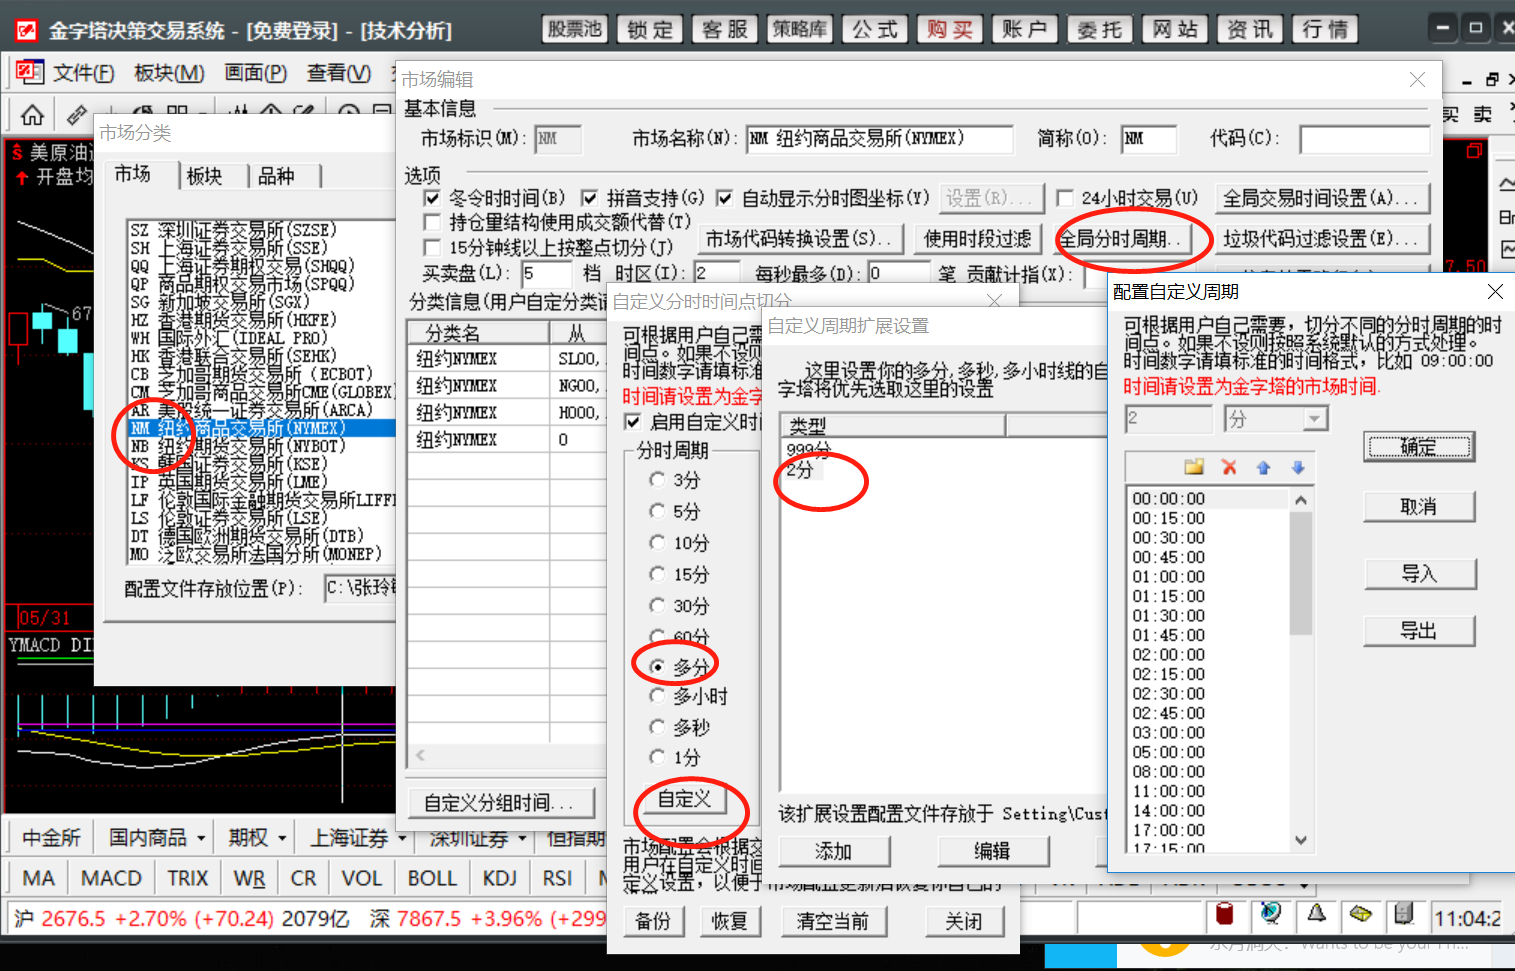The image size is (1515, 971).
Task: Select NM 纽约商品交易所(NYMEX) in market list
Action: (261, 428)
